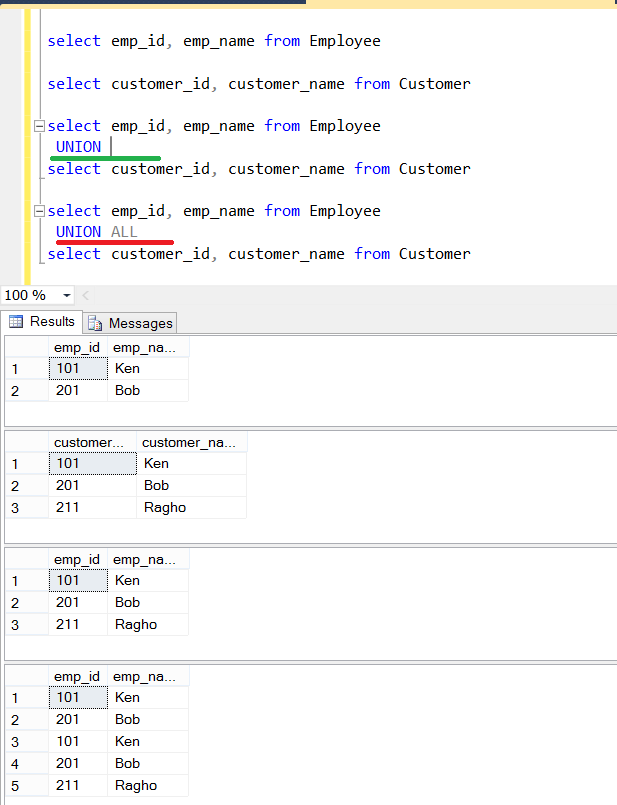Select the Bob cell in the bottom grid

[x=127, y=719]
